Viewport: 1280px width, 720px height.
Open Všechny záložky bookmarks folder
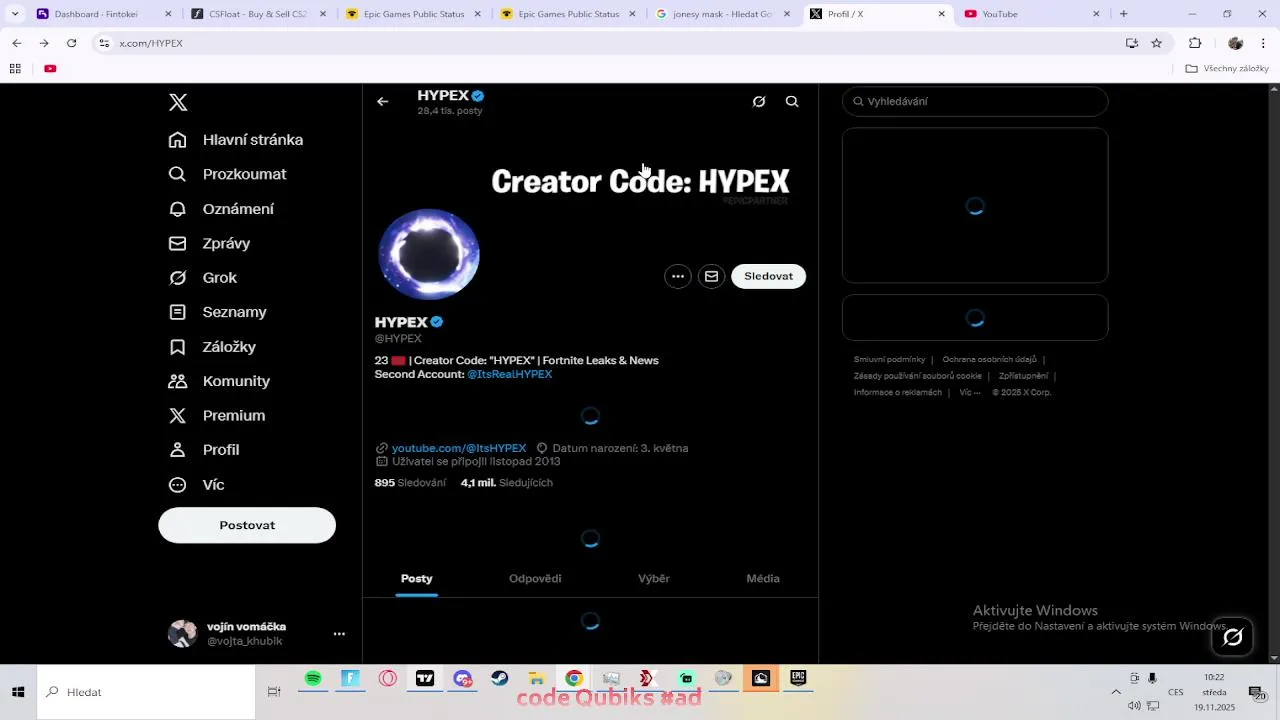tap(1227, 68)
